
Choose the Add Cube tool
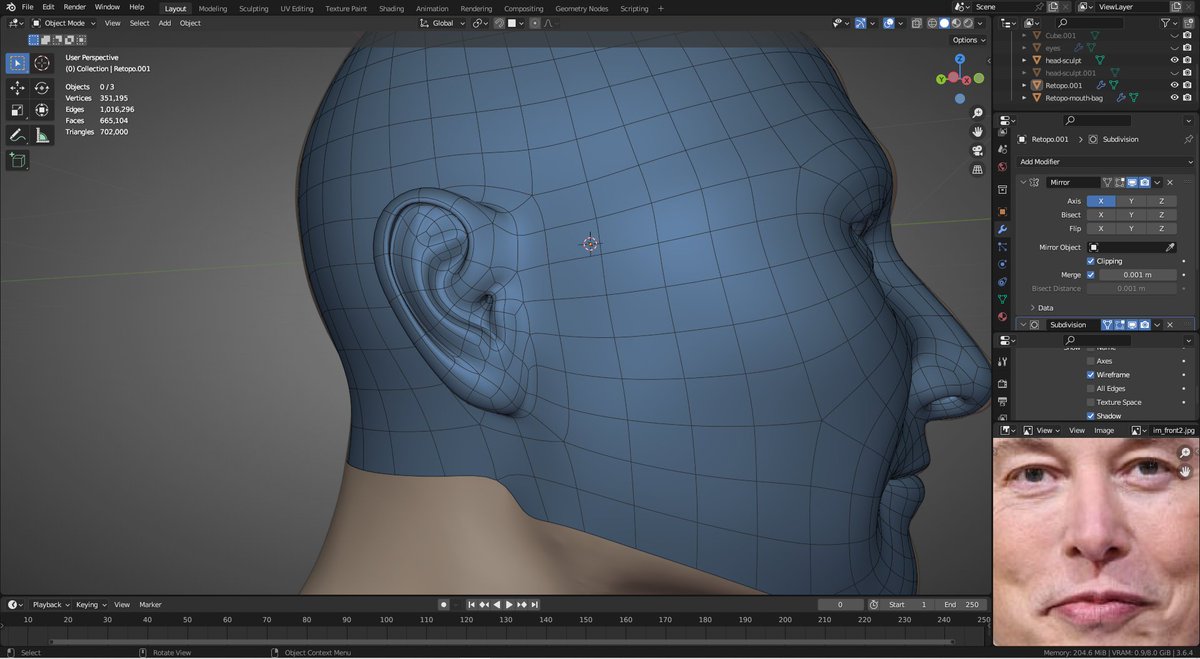click(17, 160)
